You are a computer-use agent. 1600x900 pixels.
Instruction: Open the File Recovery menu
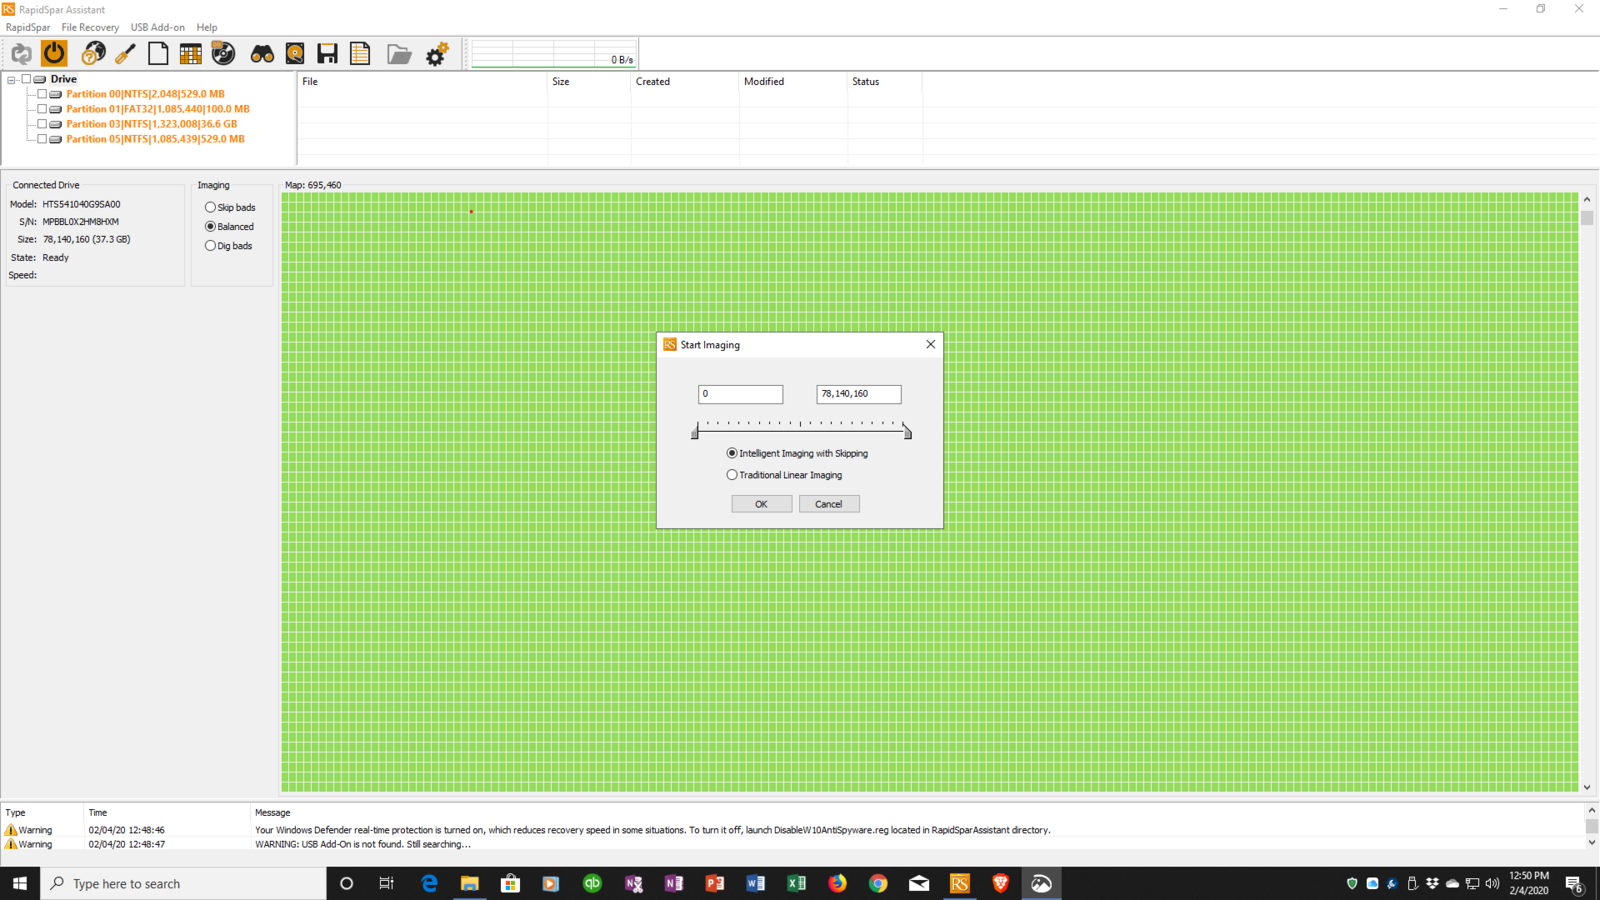tap(90, 27)
